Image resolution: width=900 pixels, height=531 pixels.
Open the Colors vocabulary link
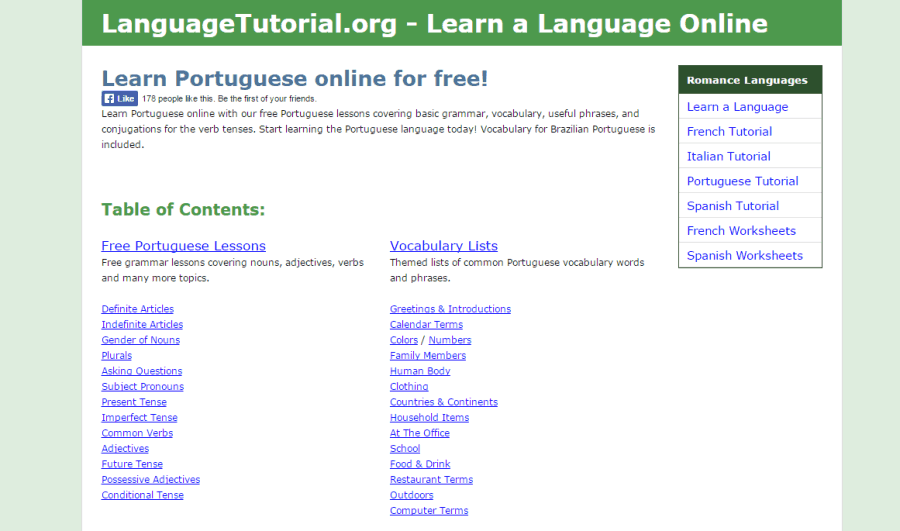pos(404,340)
